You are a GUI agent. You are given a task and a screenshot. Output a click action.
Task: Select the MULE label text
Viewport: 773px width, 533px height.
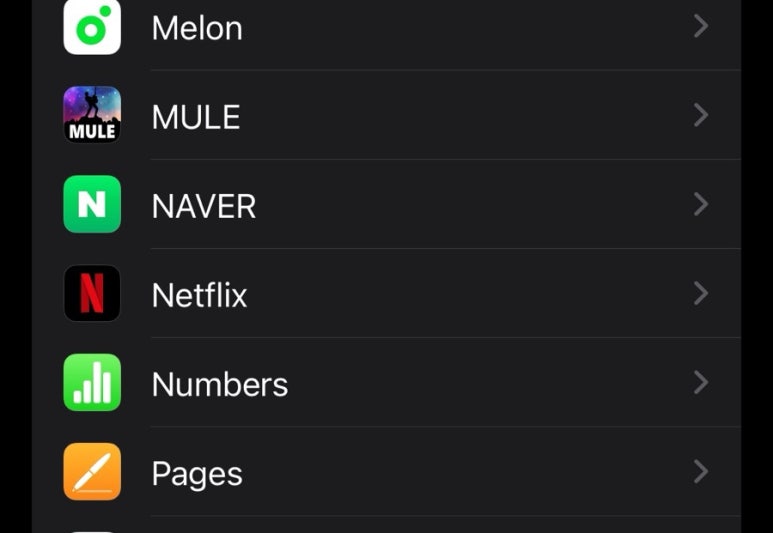point(196,117)
